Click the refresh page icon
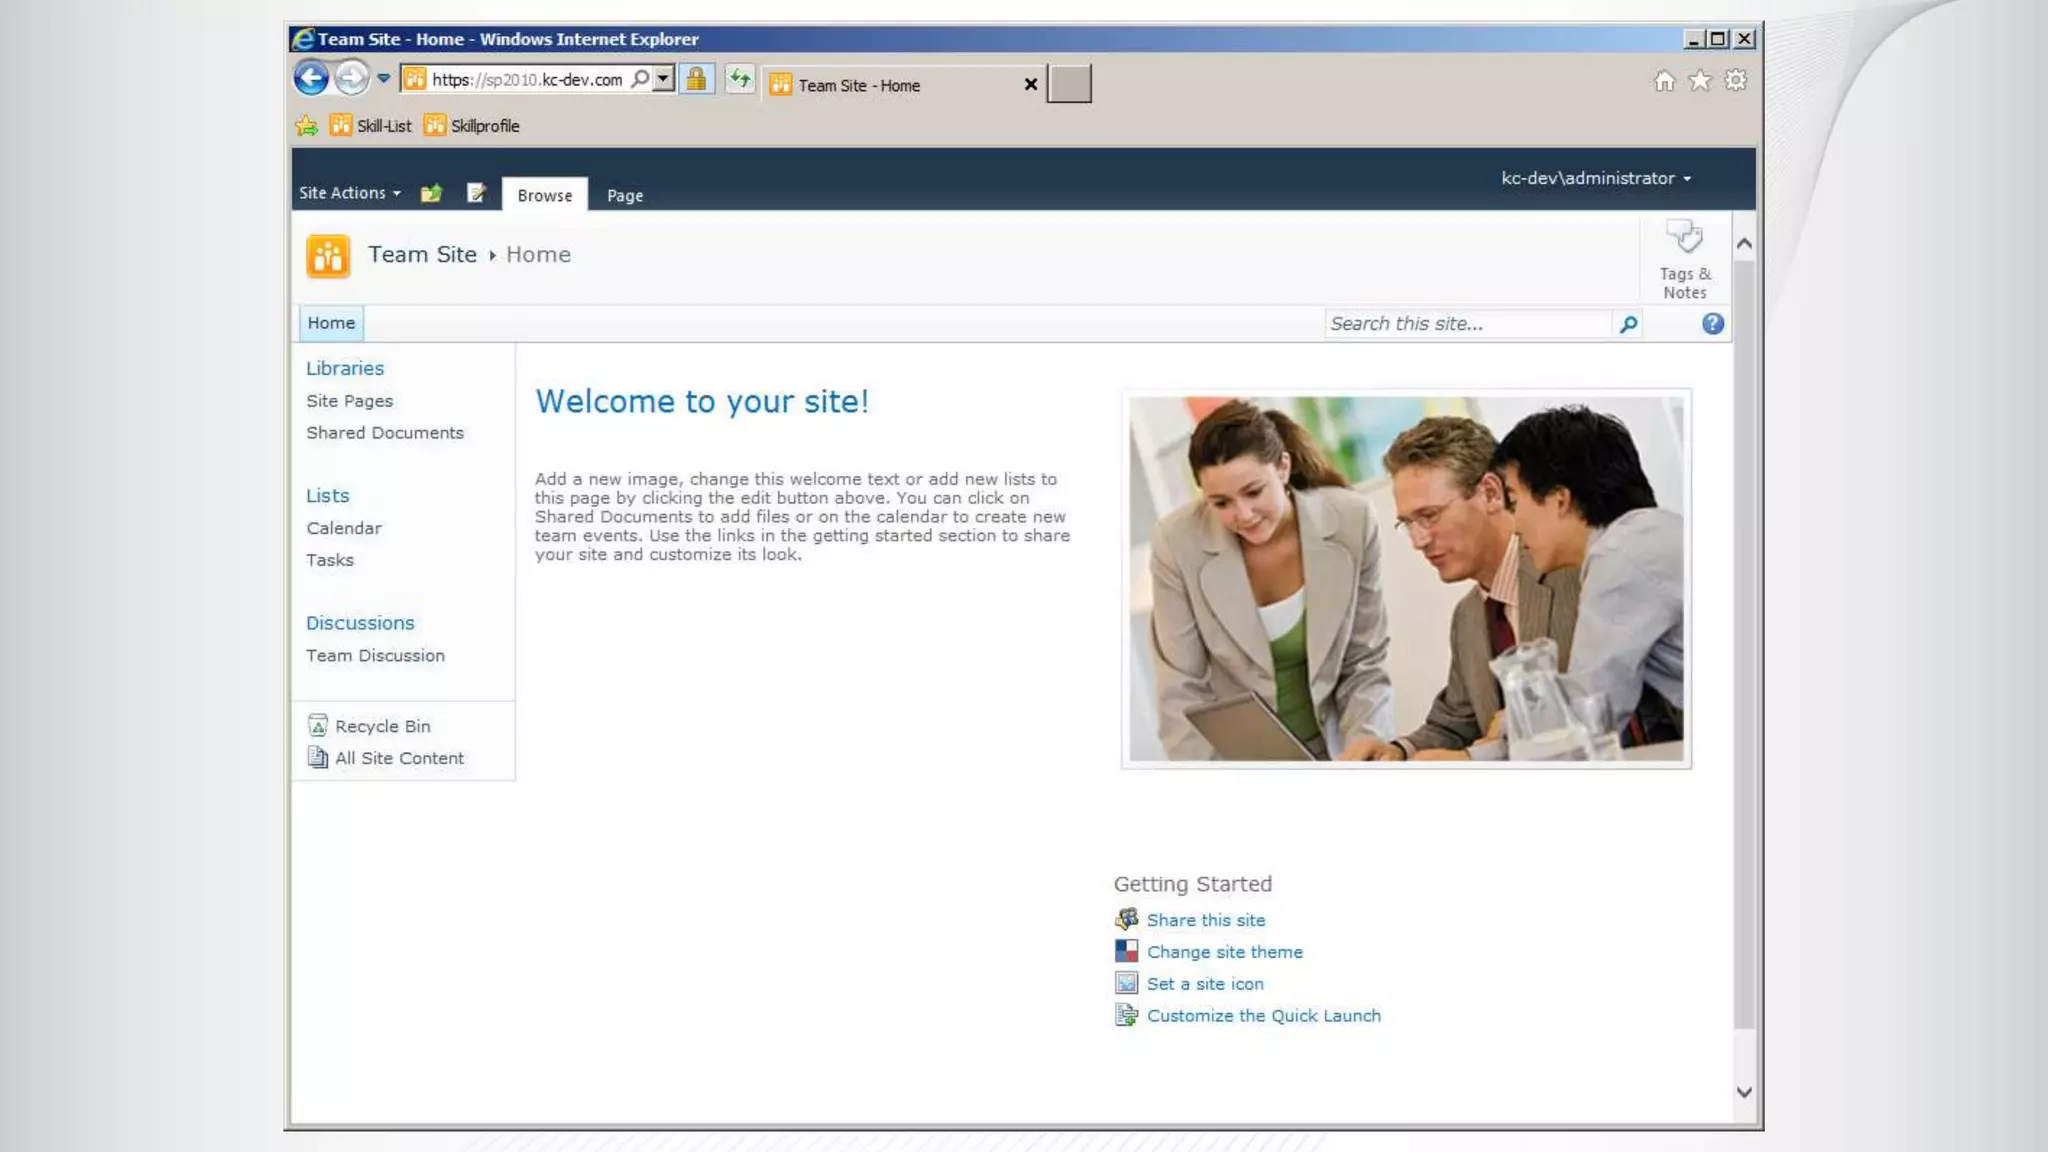 (739, 78)
